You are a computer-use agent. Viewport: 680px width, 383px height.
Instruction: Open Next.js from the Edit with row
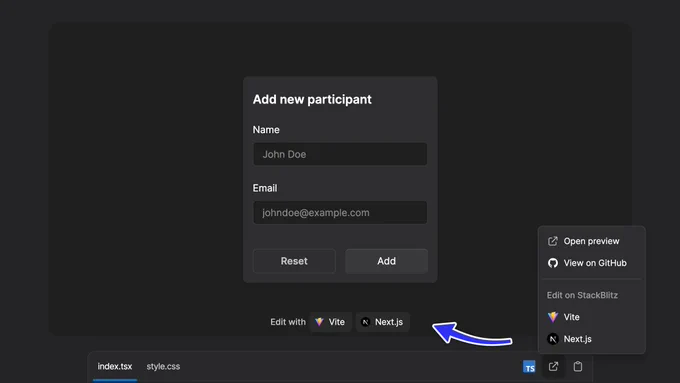click(x=382, y=322)
